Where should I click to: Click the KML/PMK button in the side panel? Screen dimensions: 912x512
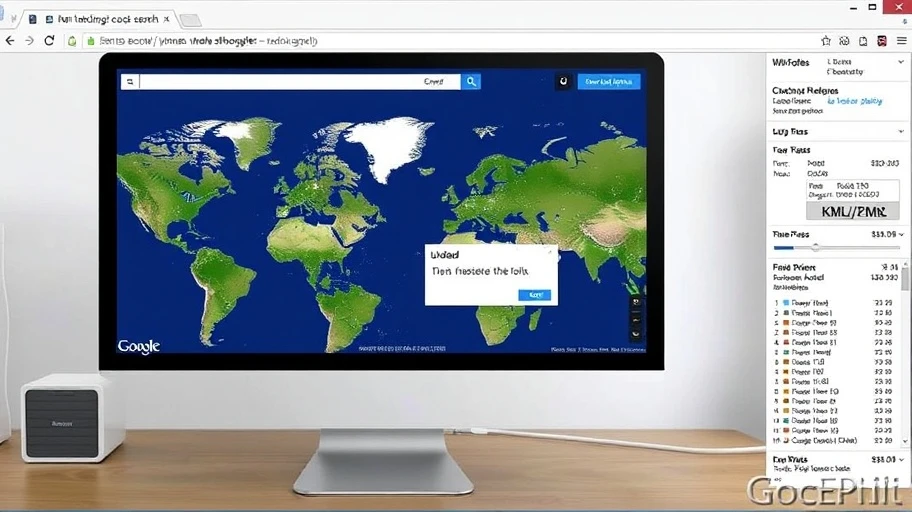click(853, 211)
